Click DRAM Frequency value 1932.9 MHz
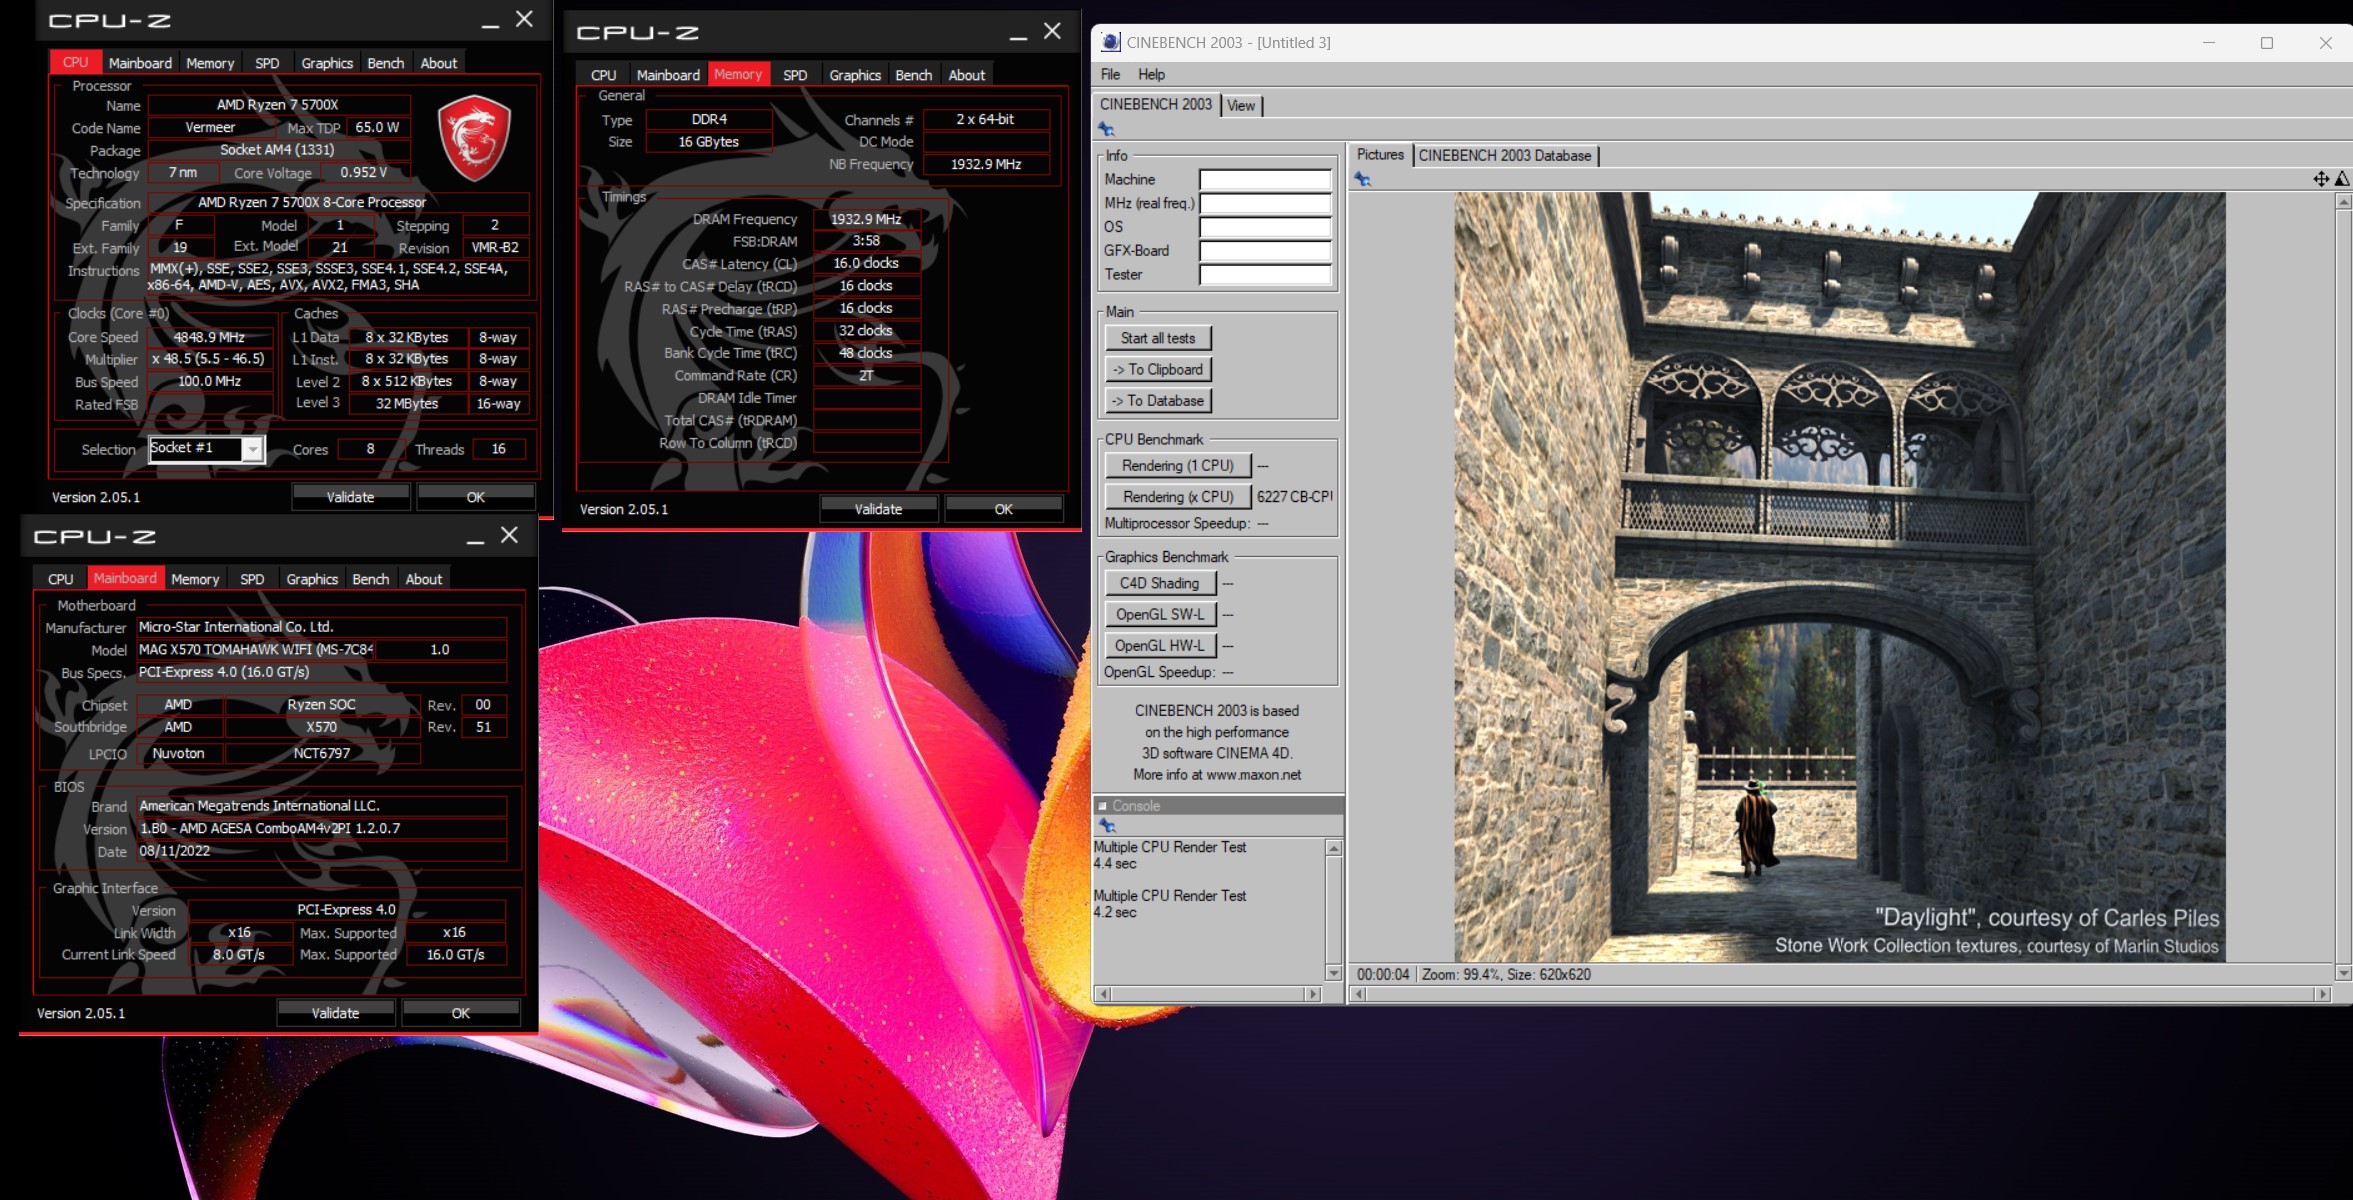 [866, 219]
